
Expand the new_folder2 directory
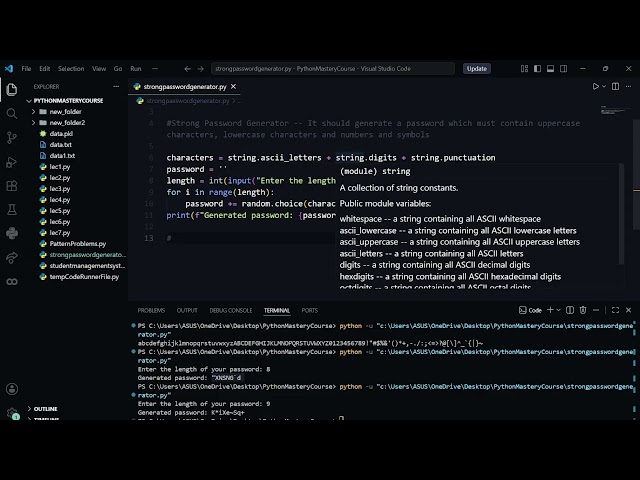click(x=67, y=122)
